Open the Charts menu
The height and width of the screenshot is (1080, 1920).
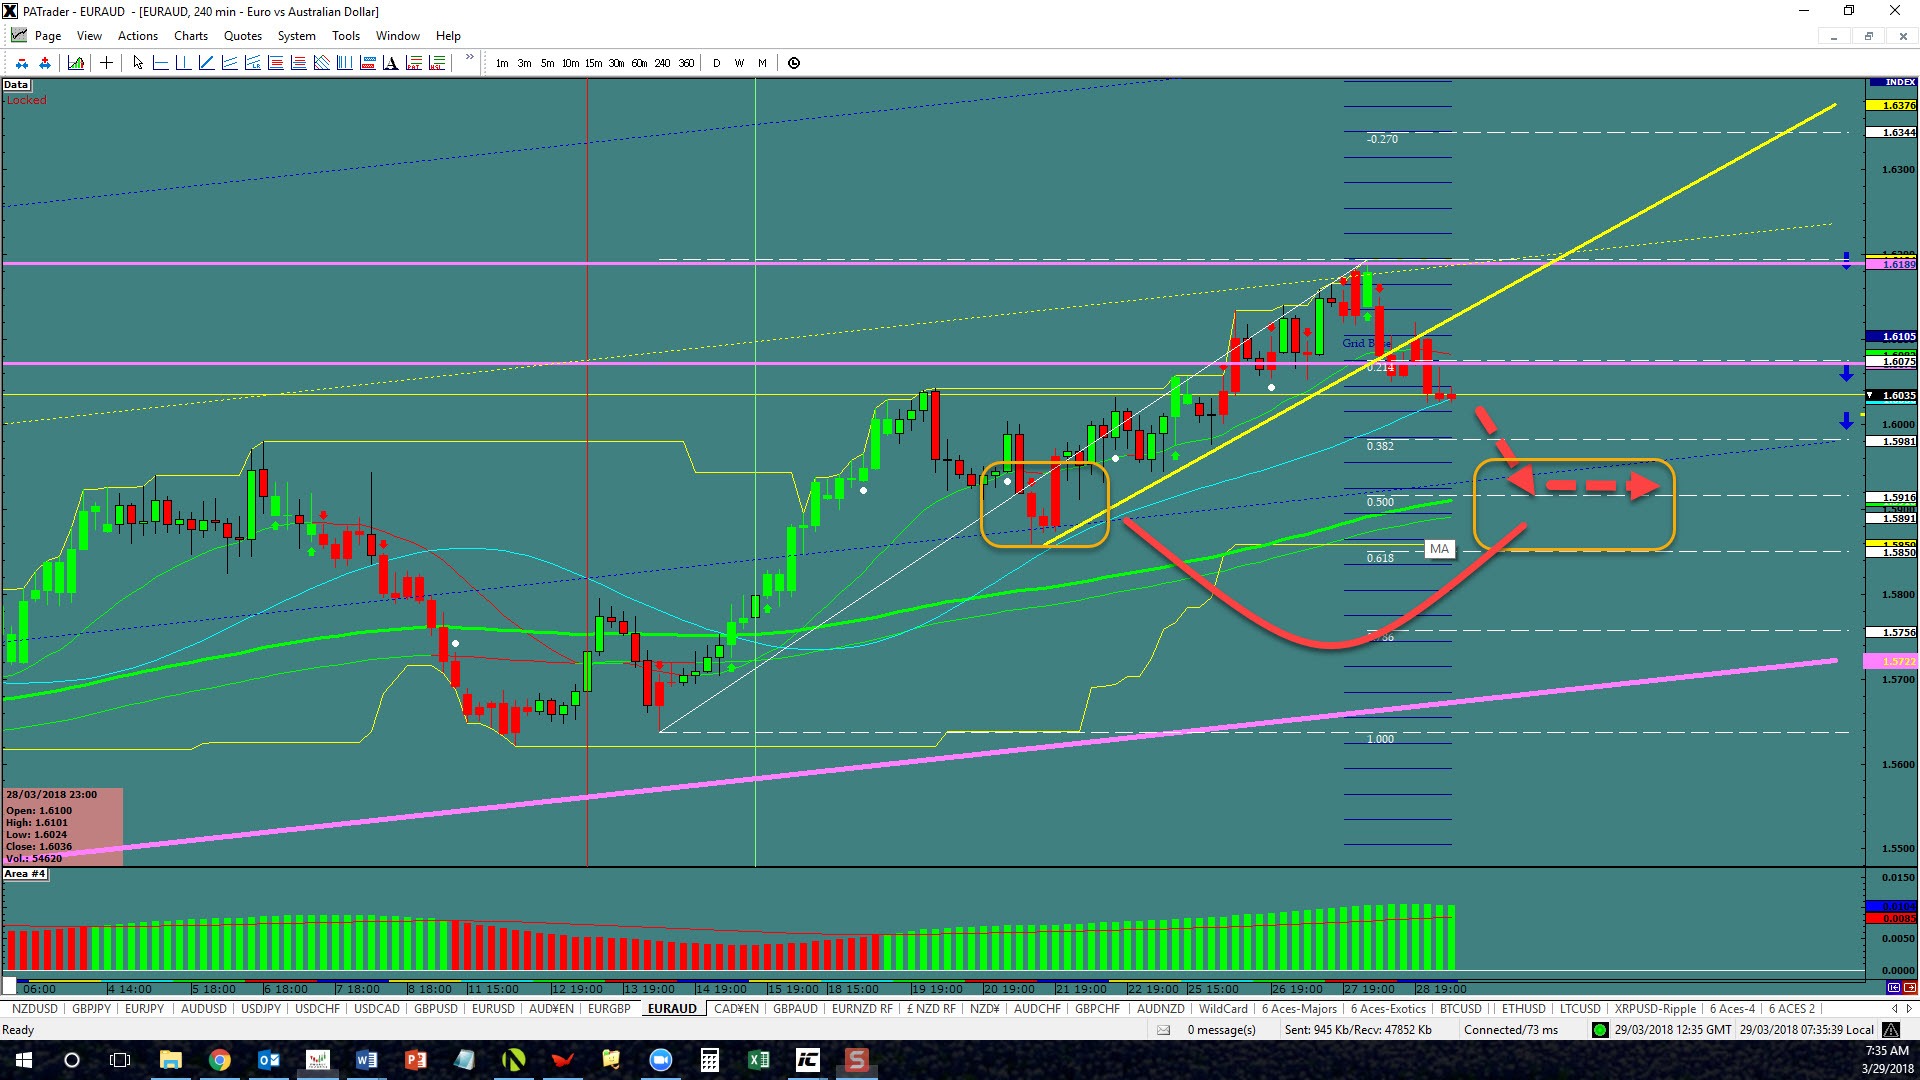pyautogui.click(x=190, y=36)
